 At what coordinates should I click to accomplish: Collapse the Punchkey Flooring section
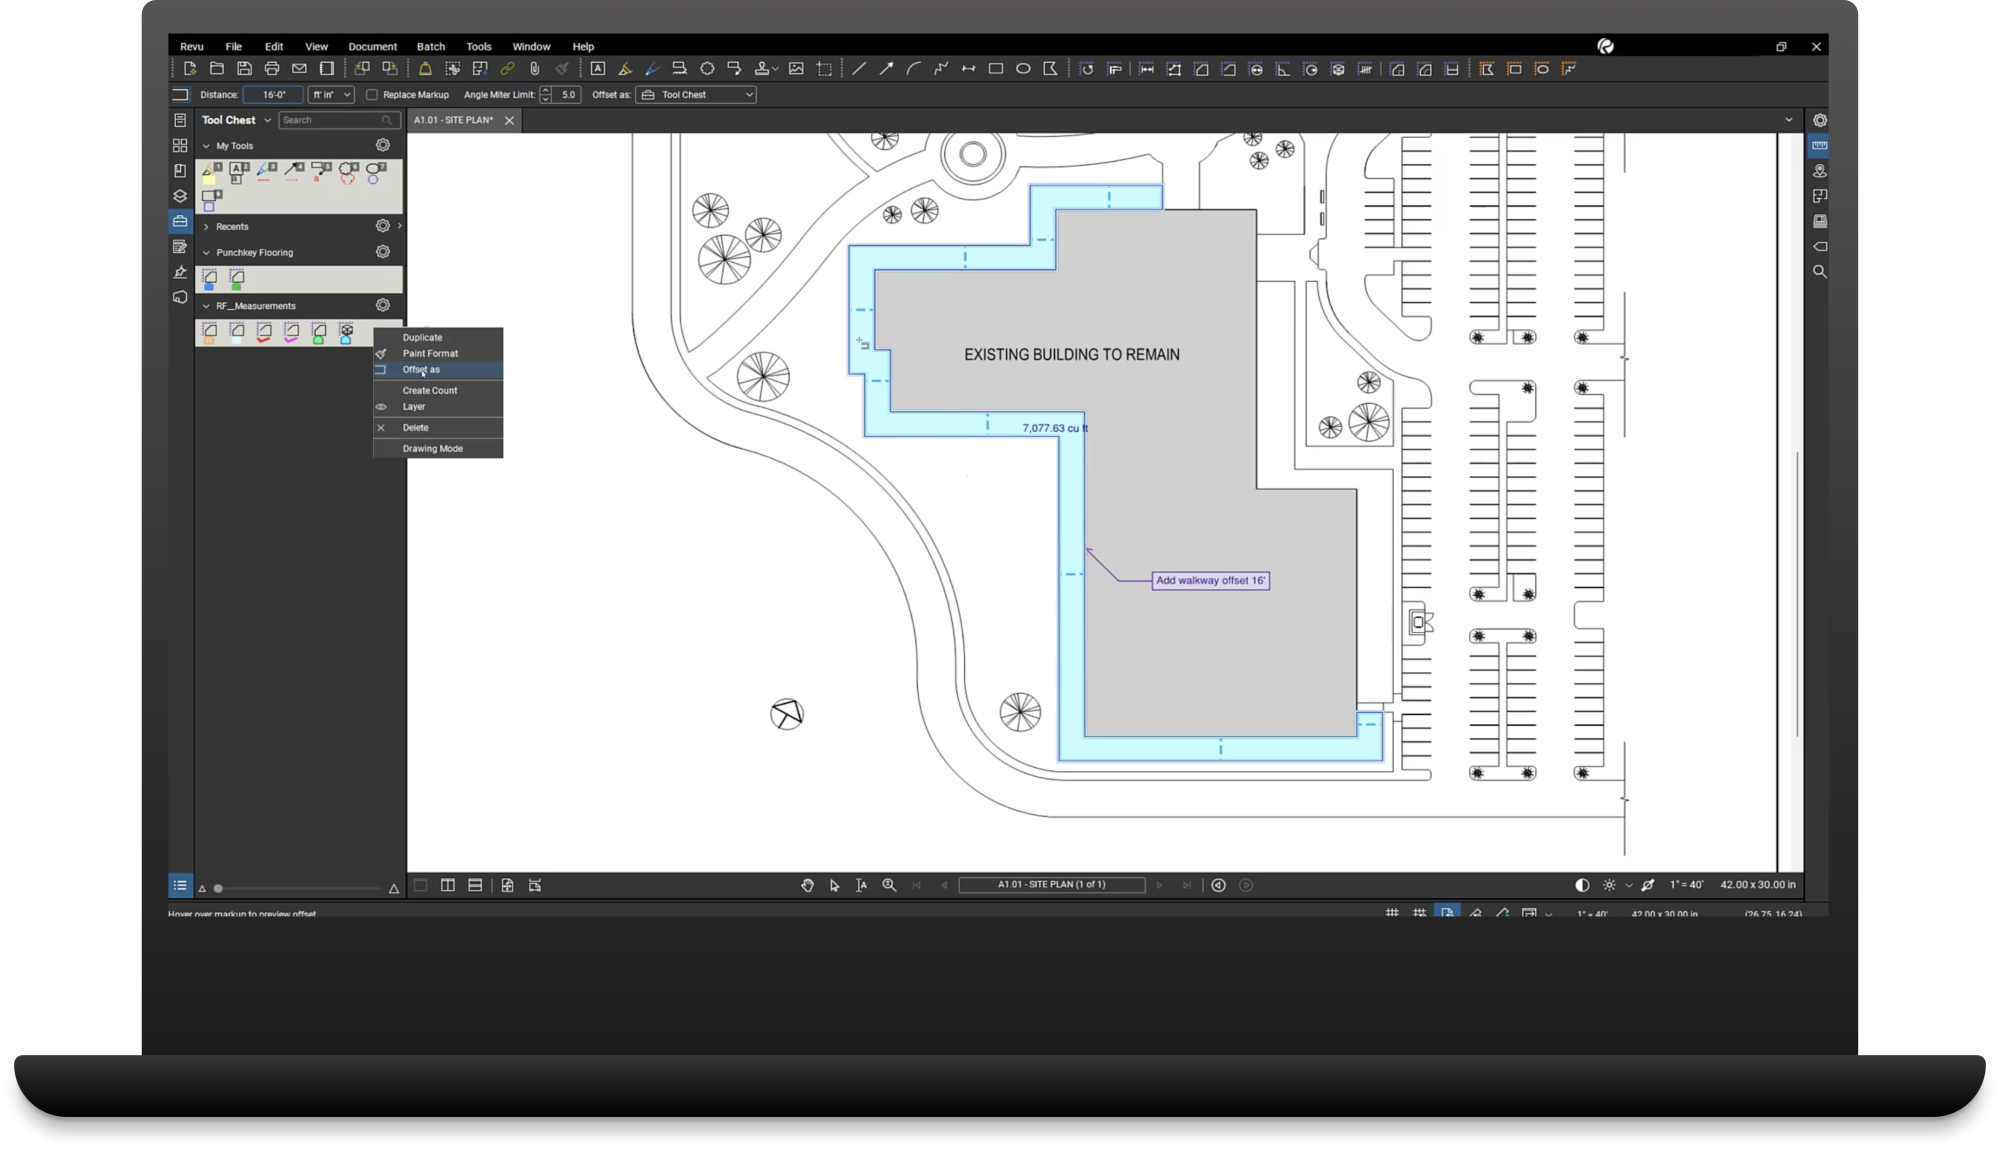(207, 253)
